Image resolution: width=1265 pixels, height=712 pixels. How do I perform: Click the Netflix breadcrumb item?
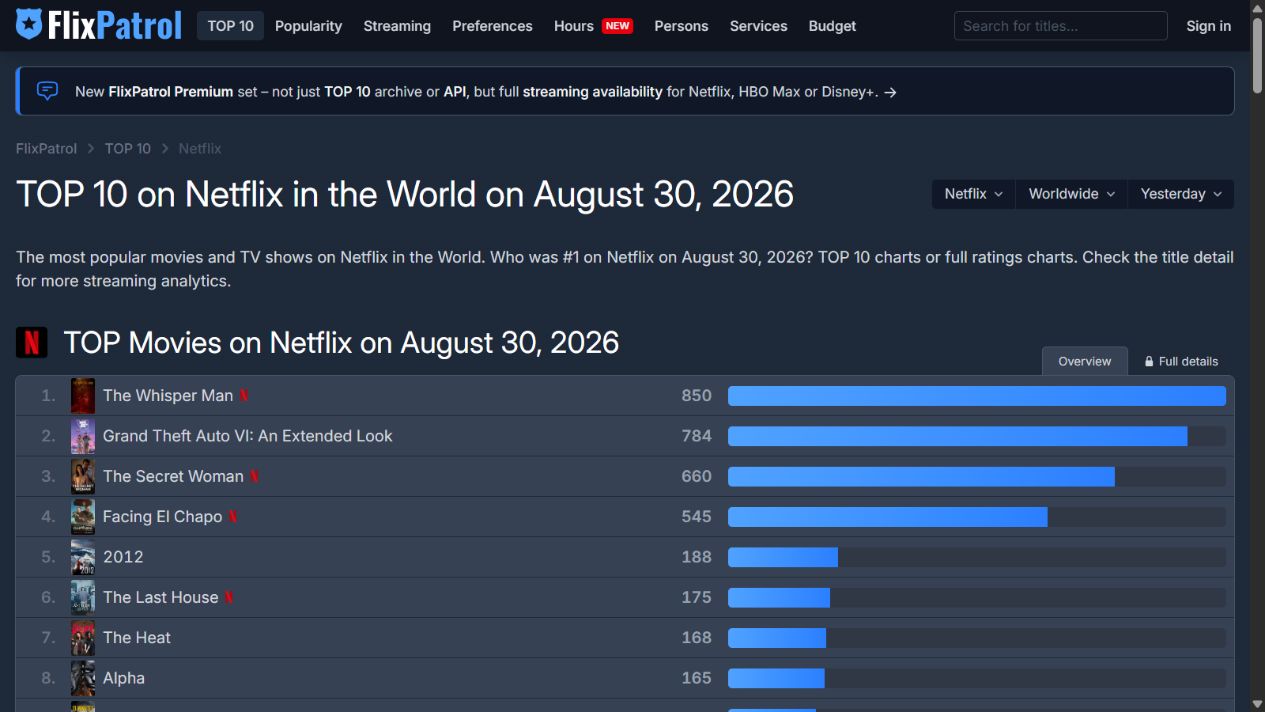click(x=200, y=148)
